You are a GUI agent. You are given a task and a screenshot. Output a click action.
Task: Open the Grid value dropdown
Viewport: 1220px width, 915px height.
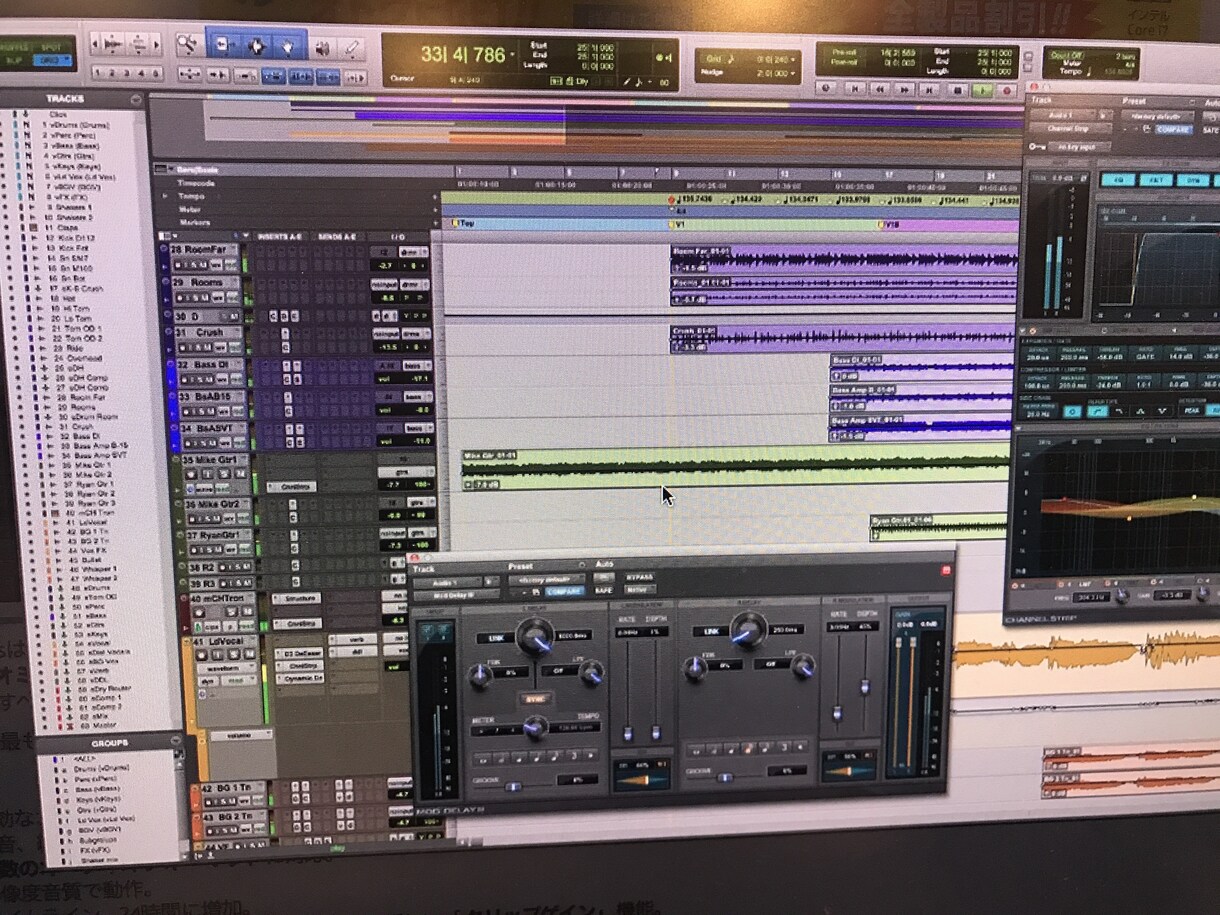793,59
